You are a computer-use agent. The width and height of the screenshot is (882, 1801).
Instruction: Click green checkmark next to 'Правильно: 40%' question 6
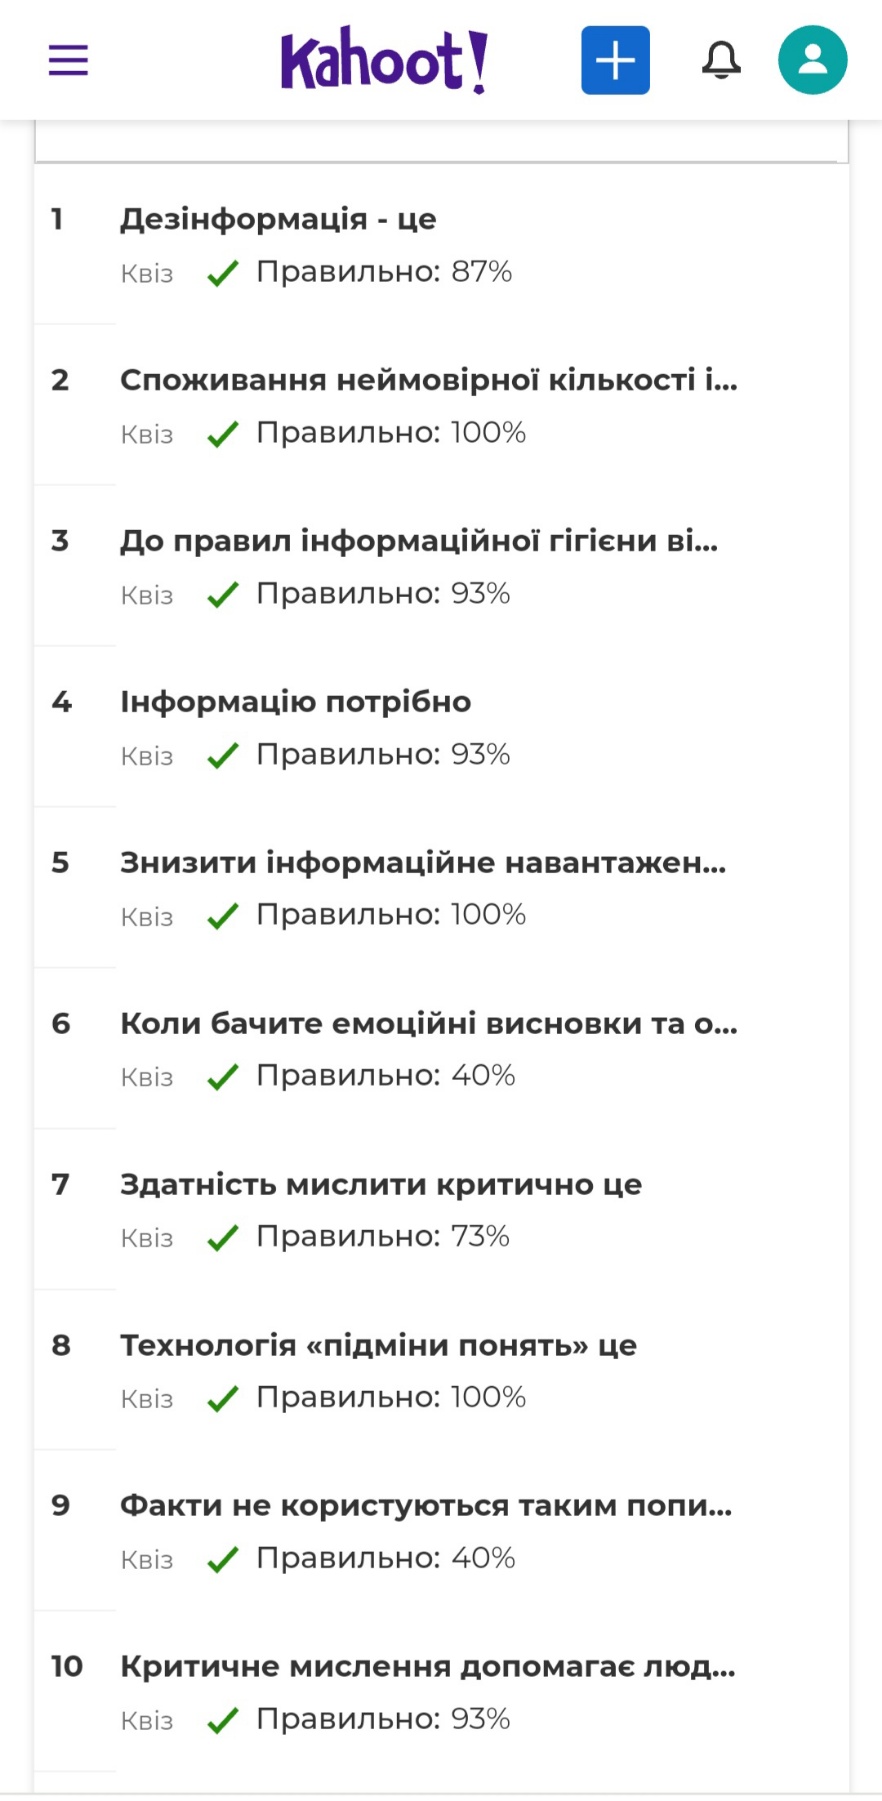coord(222,1077)
